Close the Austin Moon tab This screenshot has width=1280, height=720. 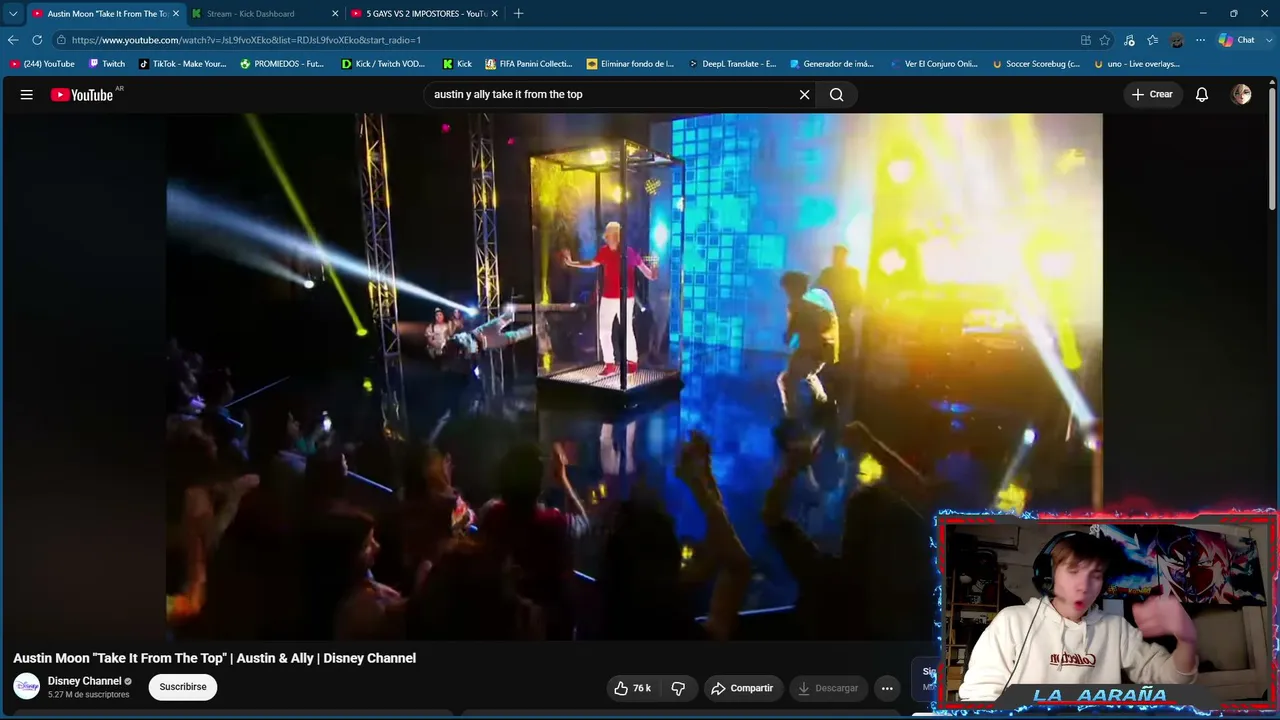pyautogui.click(x=176, y=14)
